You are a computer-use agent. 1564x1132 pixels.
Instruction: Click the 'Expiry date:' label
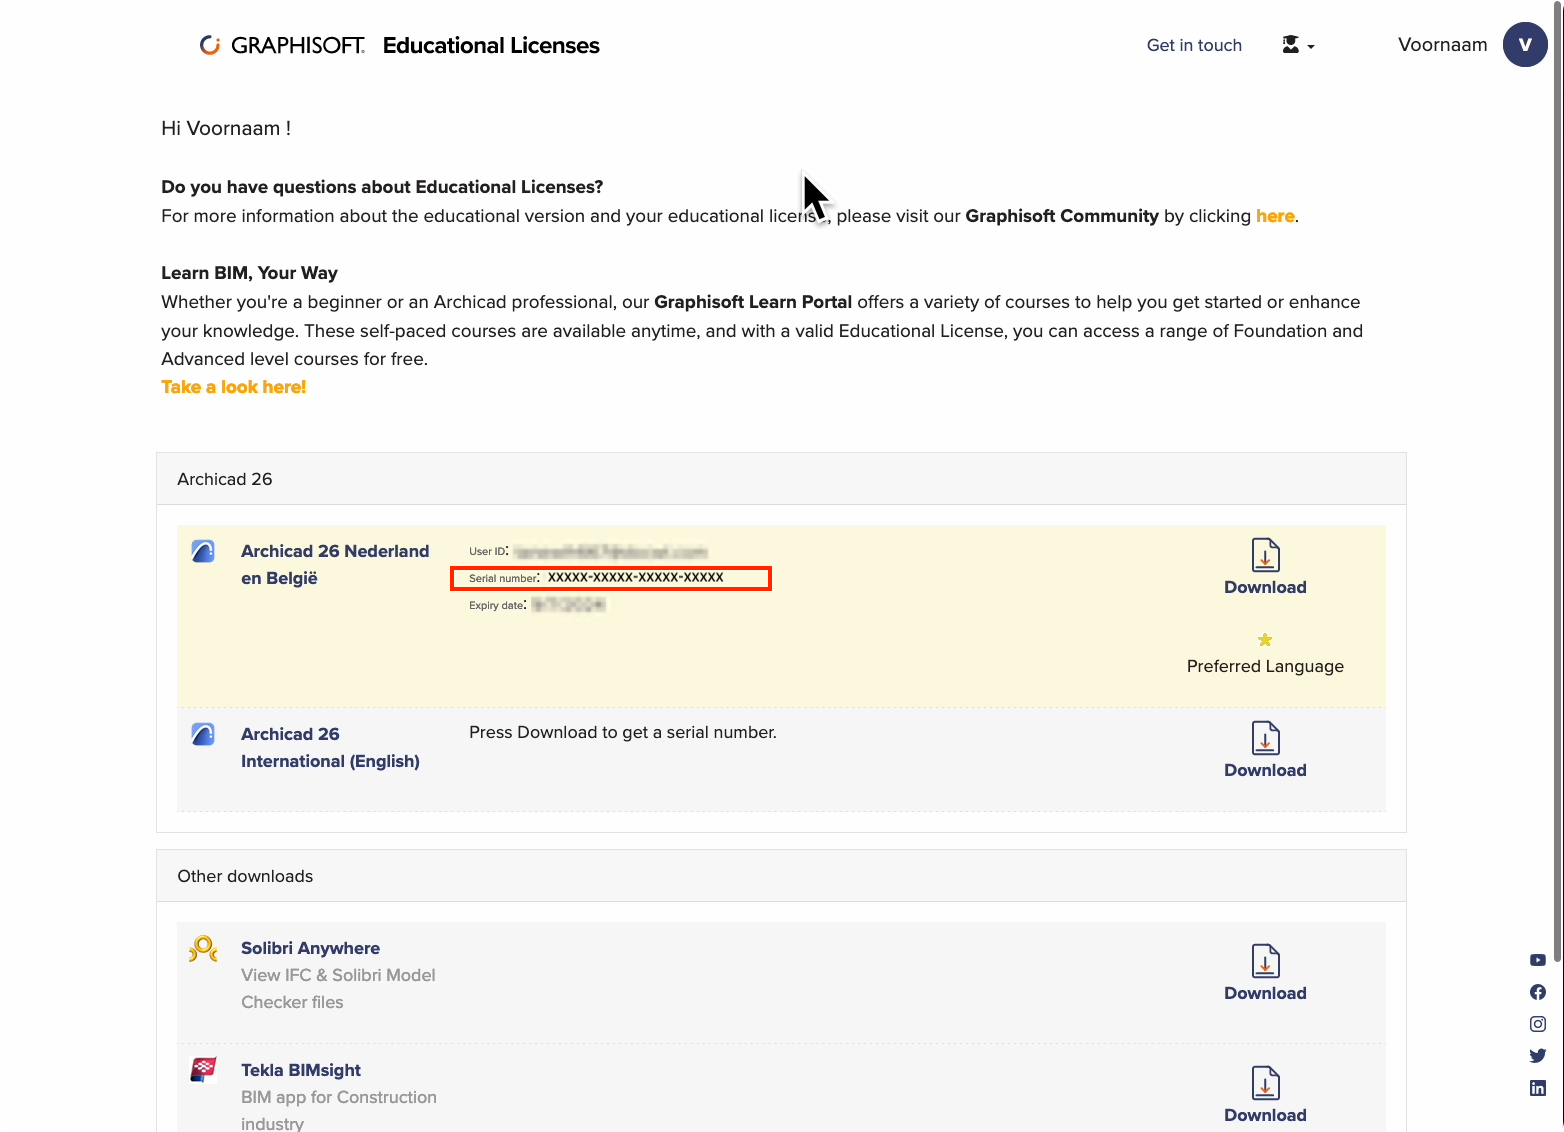[498, 605]
